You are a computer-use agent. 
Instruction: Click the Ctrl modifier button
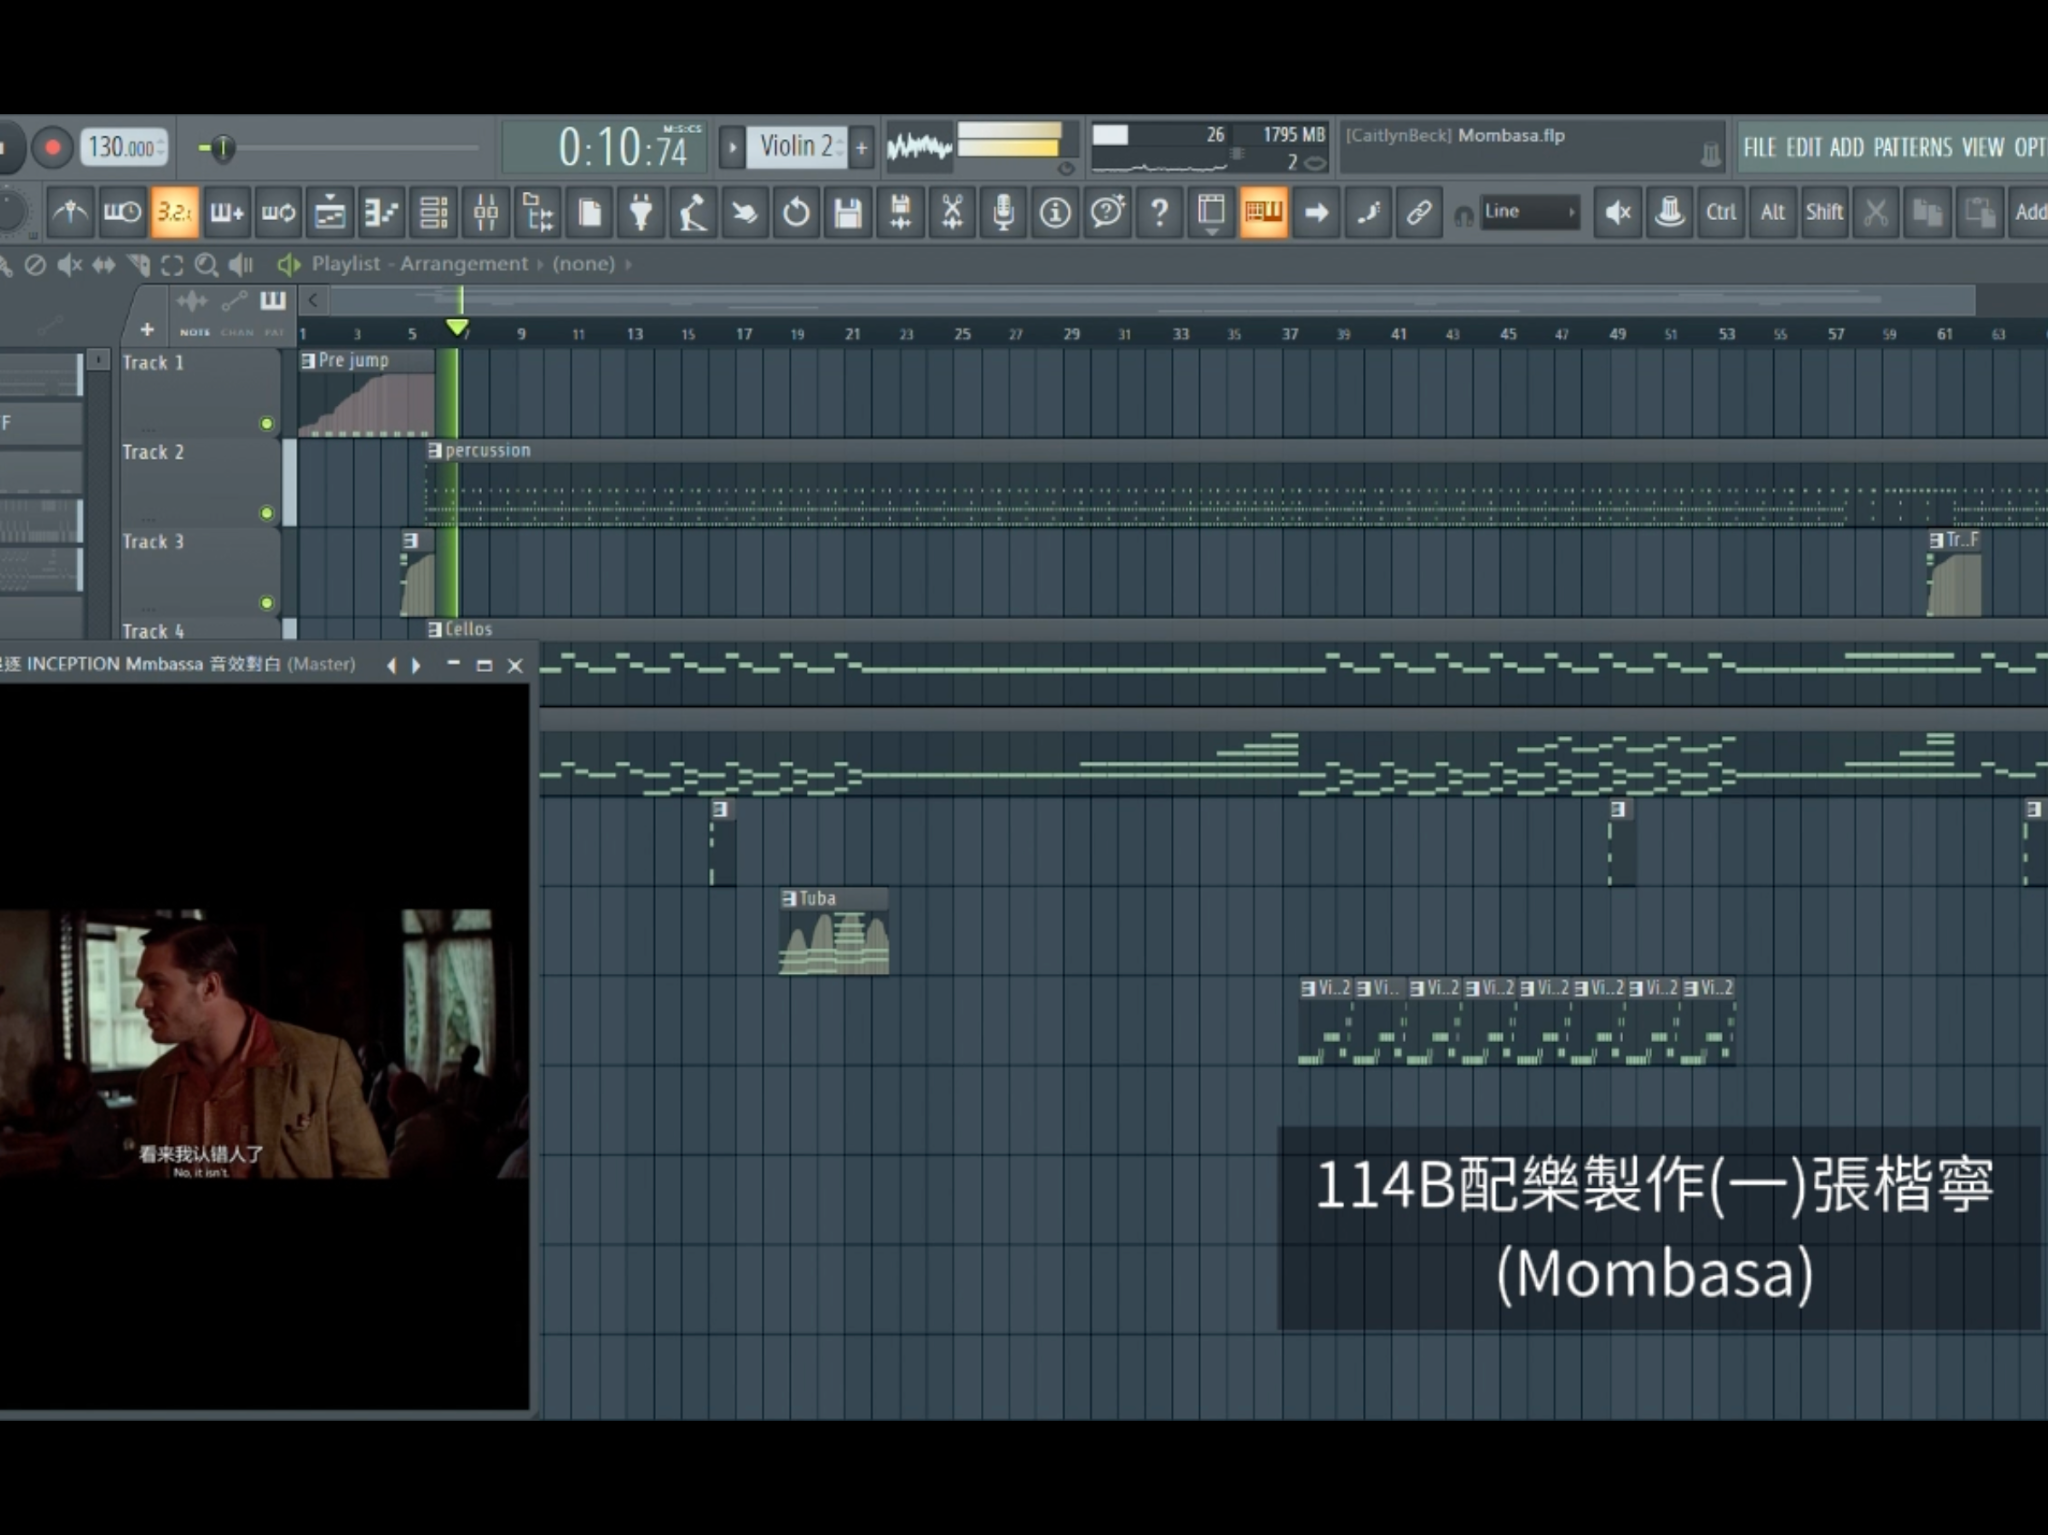(1721, 212)
